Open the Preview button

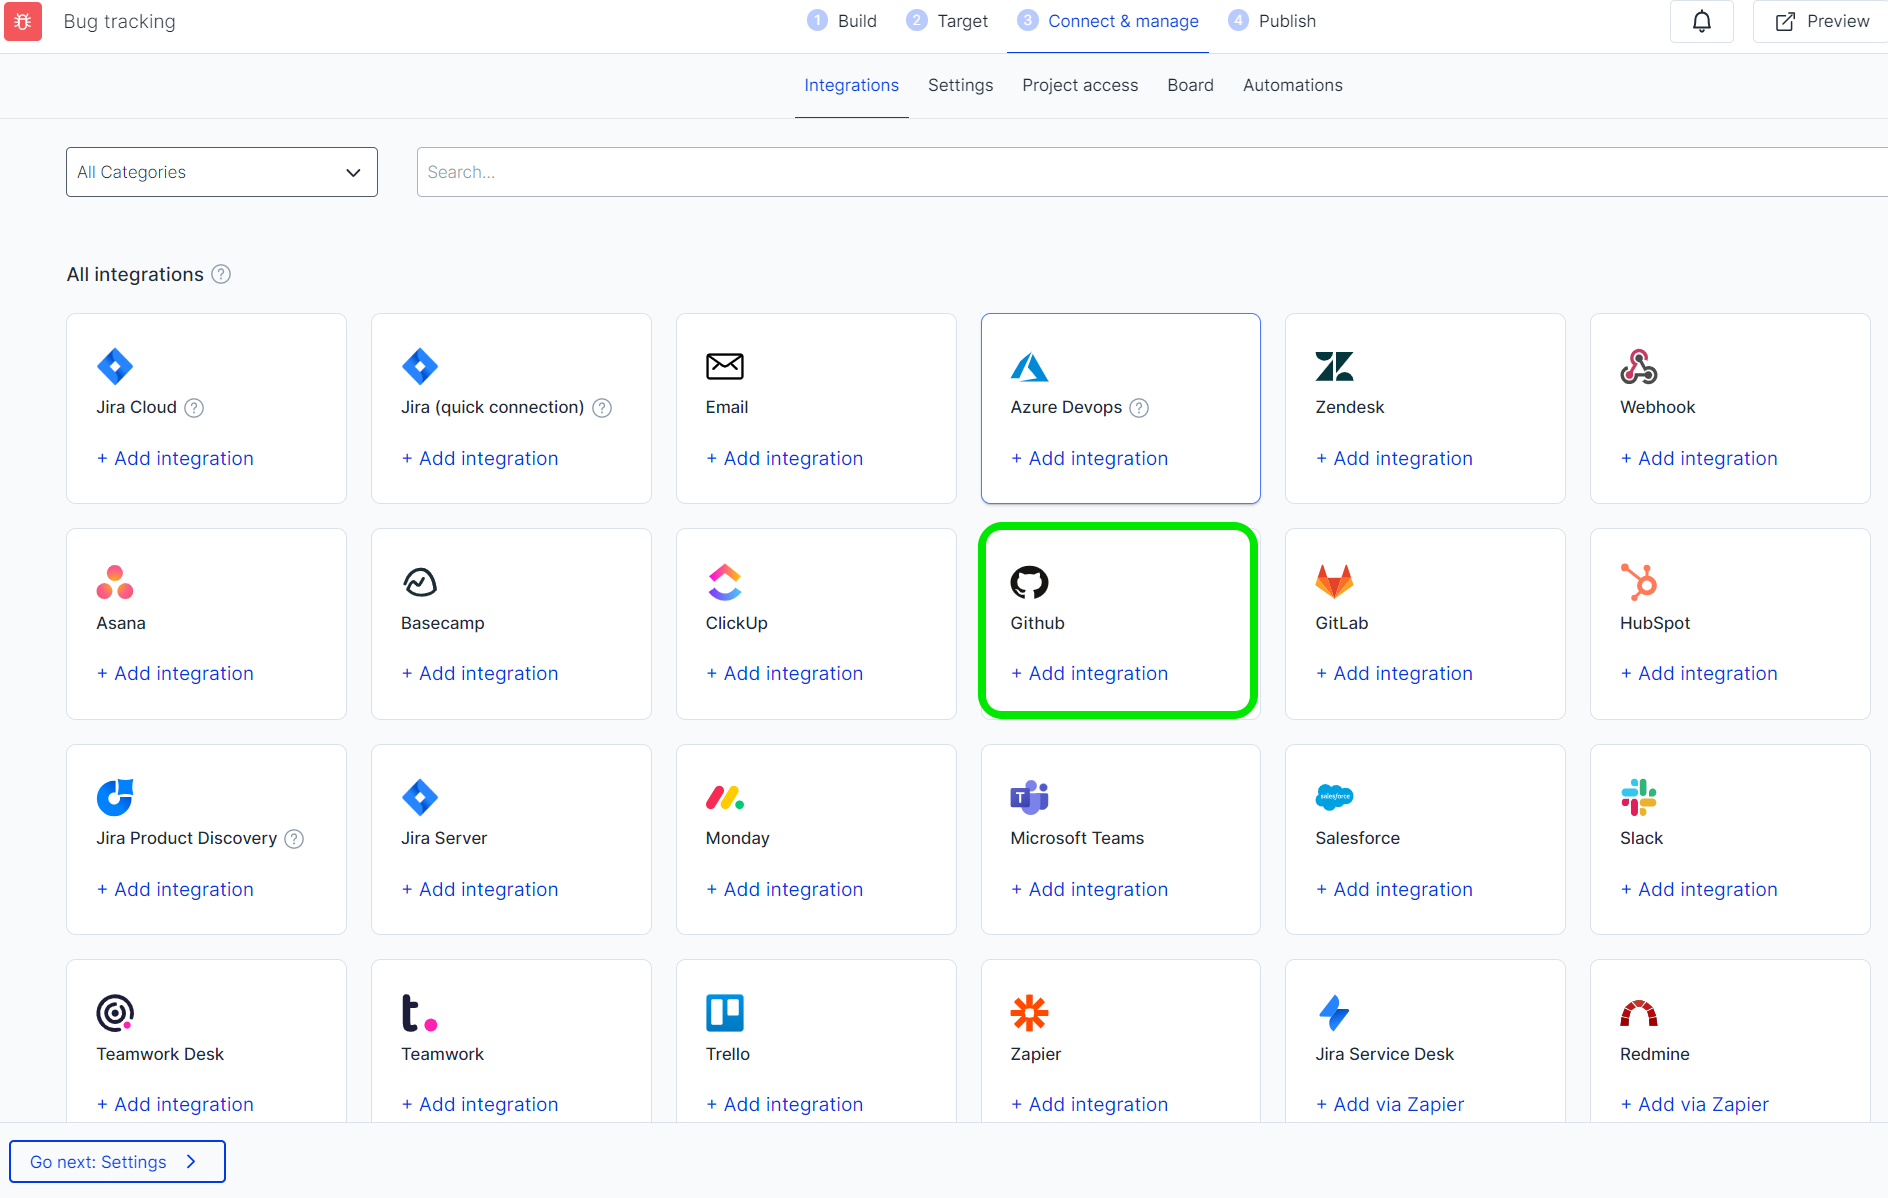(x=1822, y=21)
